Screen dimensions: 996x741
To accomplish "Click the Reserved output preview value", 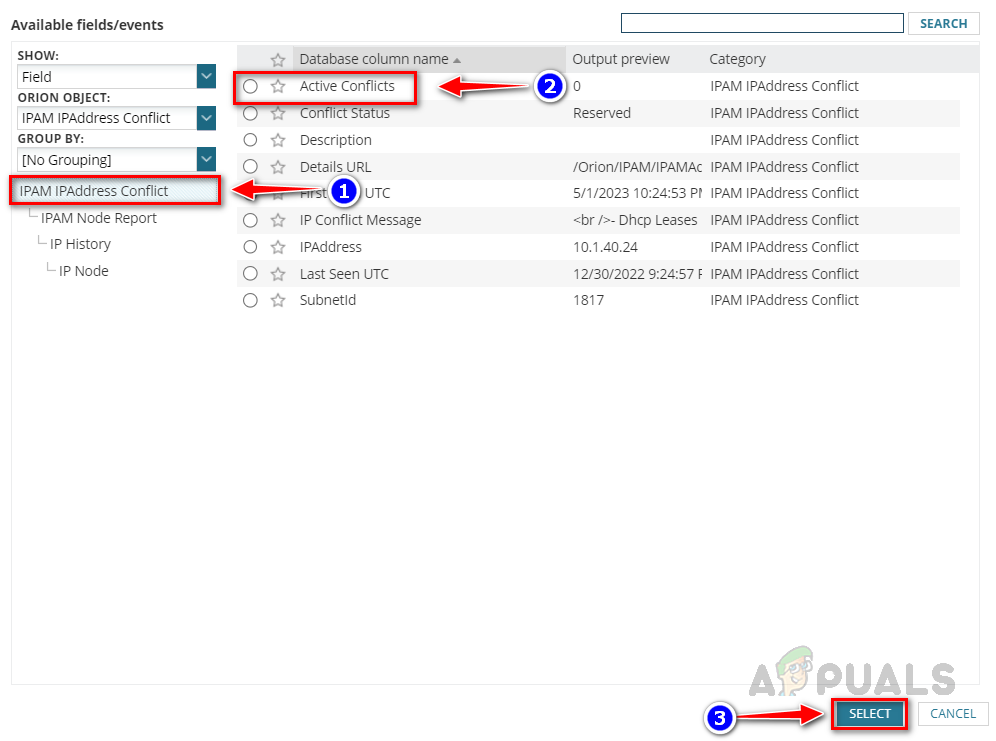I will (602, 114).
